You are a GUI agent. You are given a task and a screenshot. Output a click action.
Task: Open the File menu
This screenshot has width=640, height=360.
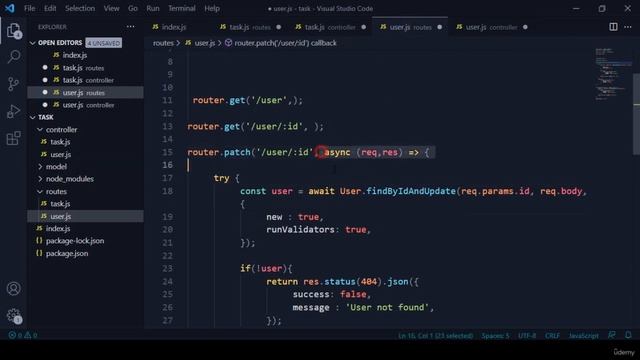pos(29,8)
